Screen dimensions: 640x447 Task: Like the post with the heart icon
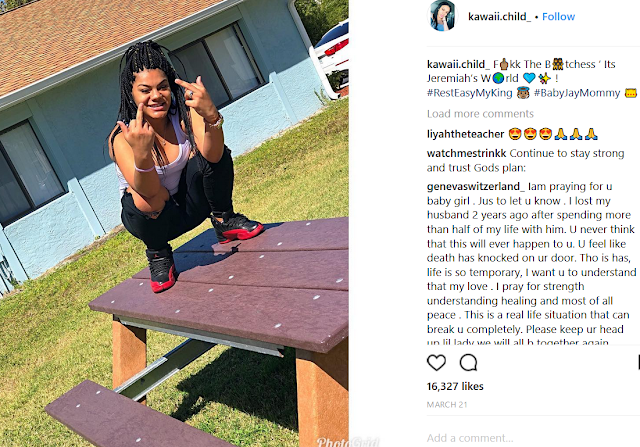pos(436,362)
